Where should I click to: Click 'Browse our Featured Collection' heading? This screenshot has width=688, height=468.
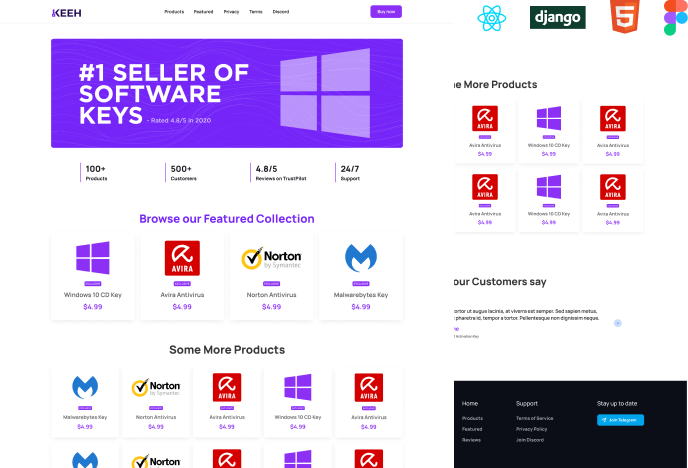click(x=227, y=218)
